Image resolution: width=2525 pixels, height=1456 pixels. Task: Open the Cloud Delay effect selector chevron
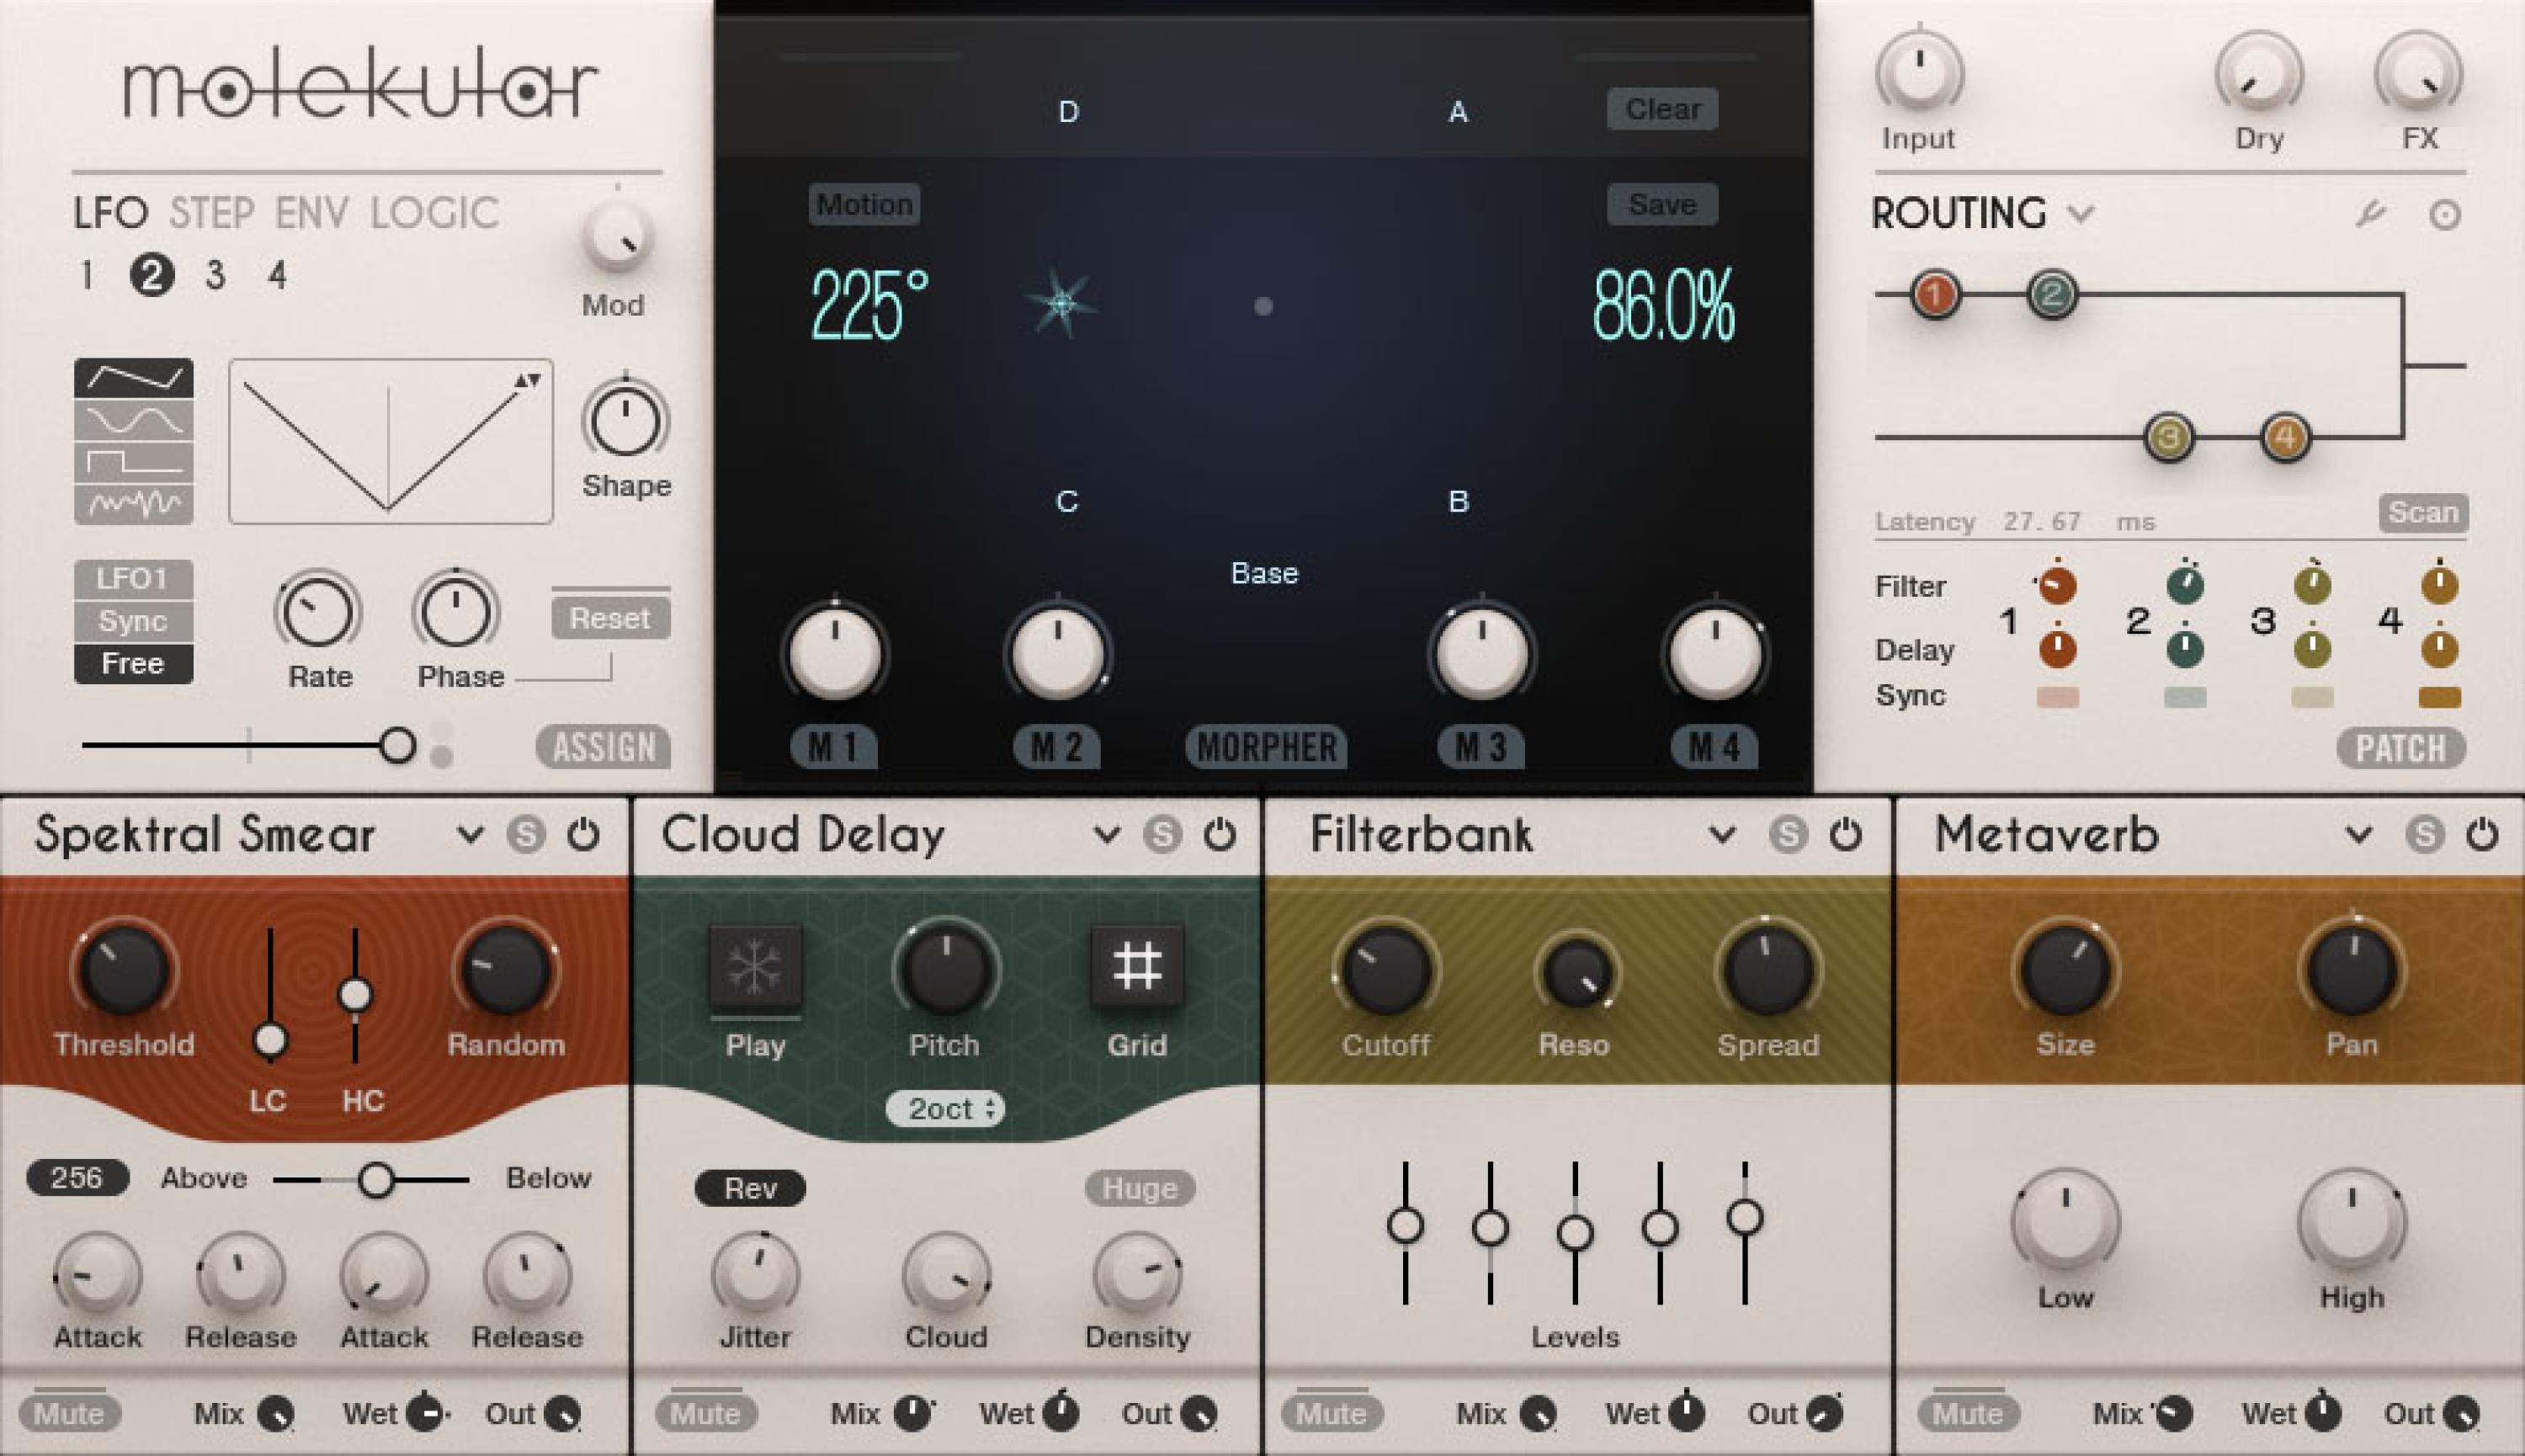(1106, 833)
